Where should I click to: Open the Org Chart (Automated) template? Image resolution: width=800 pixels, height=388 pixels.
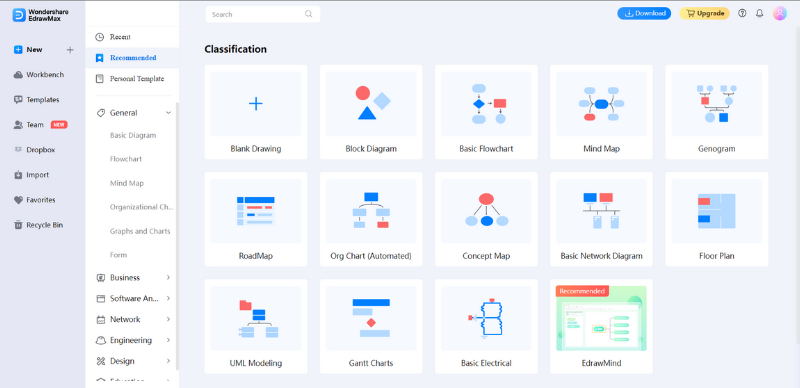tap(371, 219)
